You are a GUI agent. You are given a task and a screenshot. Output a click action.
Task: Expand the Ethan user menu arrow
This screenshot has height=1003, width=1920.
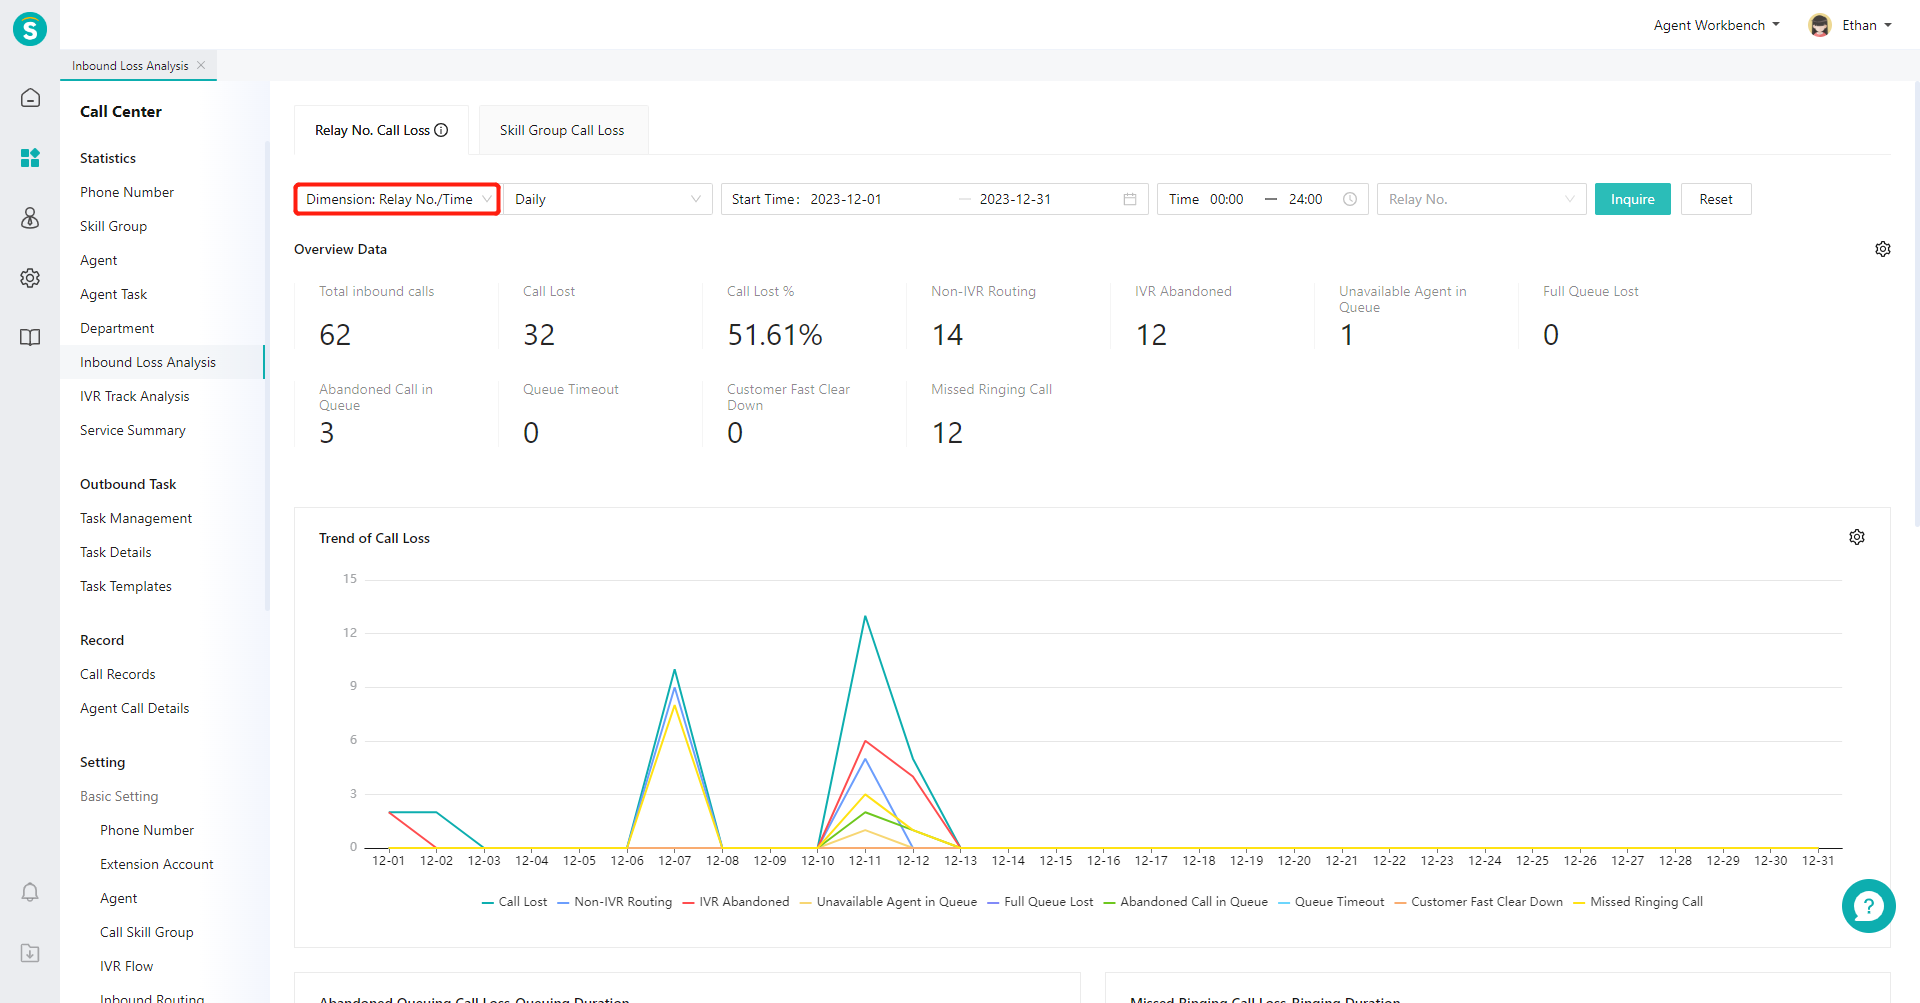(x=1888, y=25)
